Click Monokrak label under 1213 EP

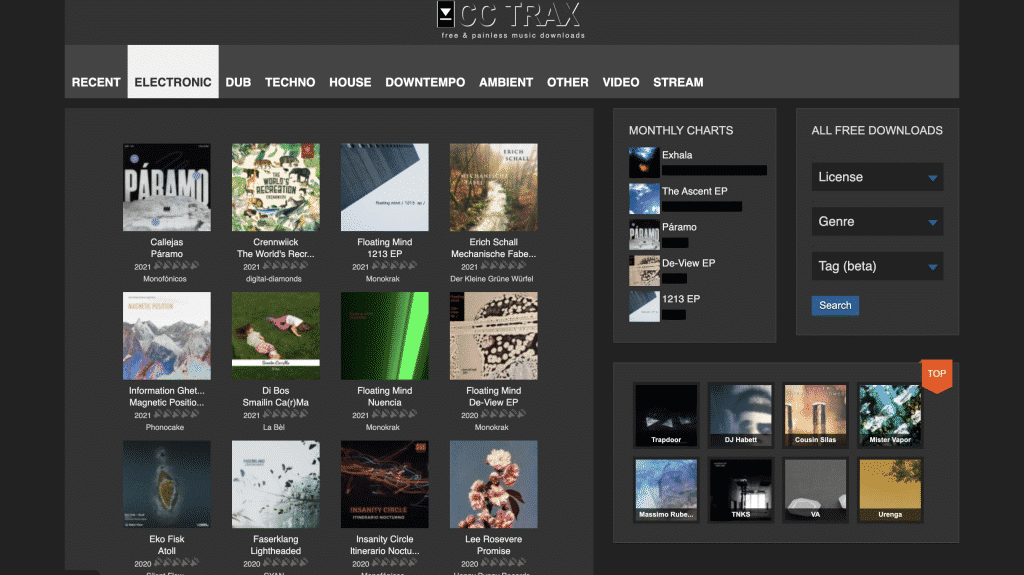383,279
